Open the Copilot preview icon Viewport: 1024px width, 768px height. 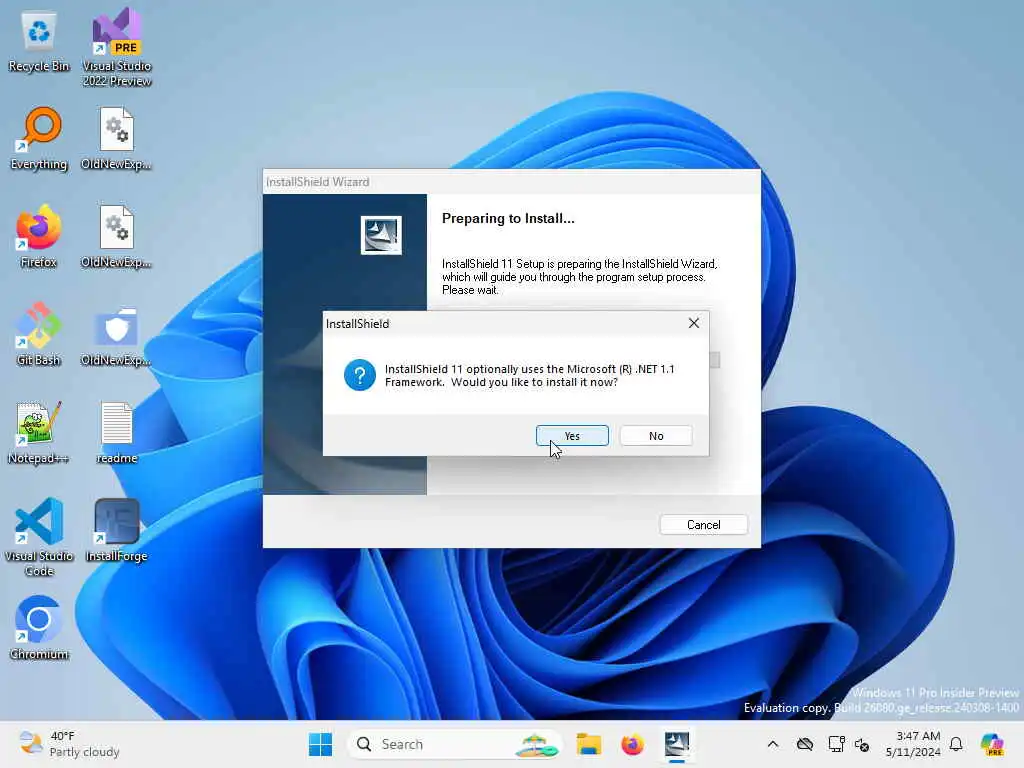tap(992, 744)
